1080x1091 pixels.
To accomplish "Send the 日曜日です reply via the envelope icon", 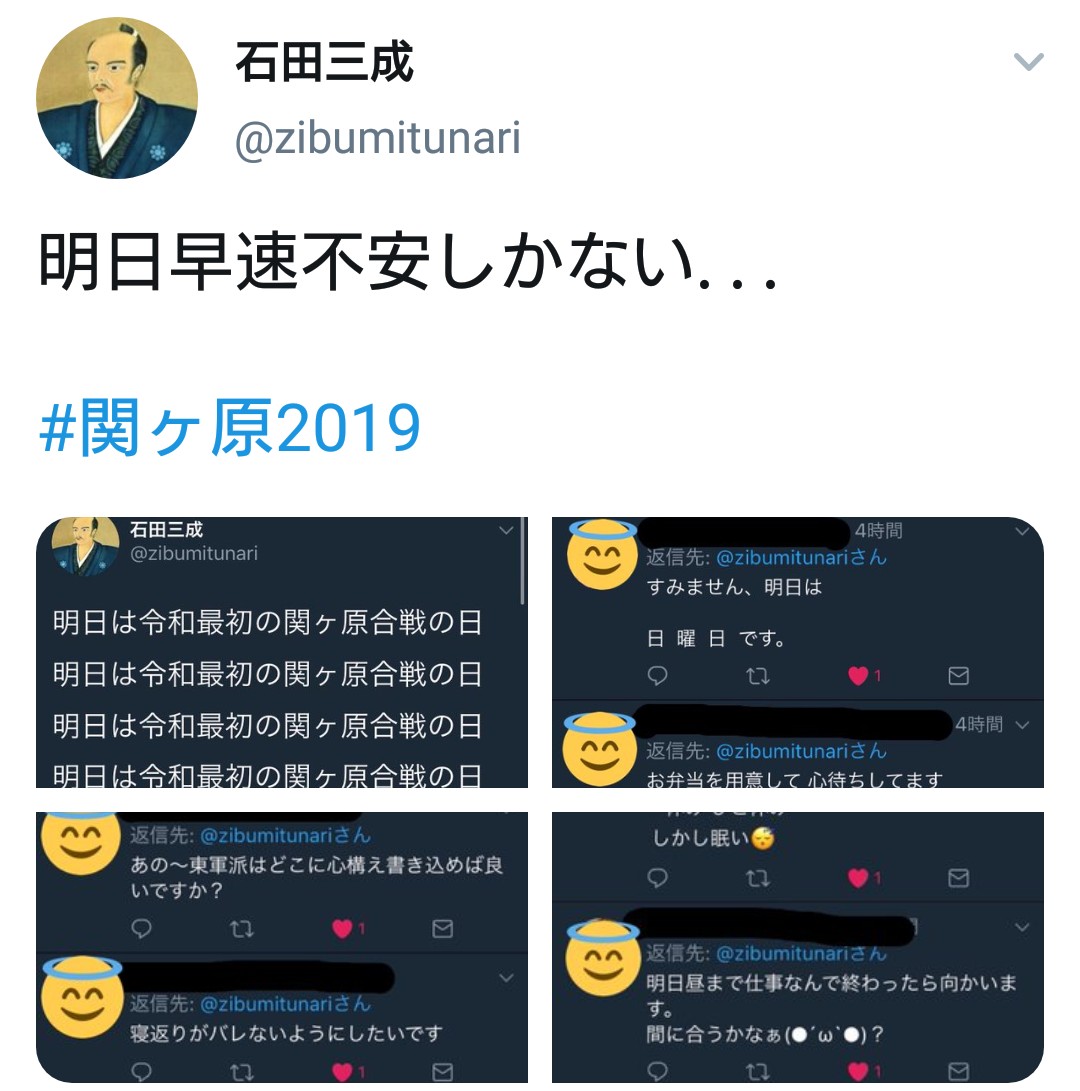I will pos(958,676).
